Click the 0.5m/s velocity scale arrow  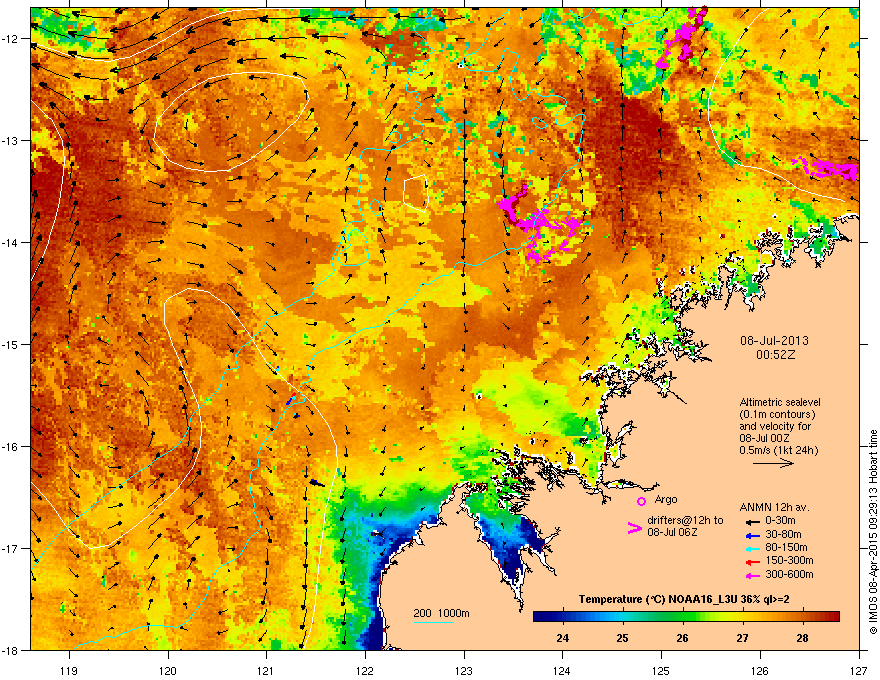coord(773,463)
